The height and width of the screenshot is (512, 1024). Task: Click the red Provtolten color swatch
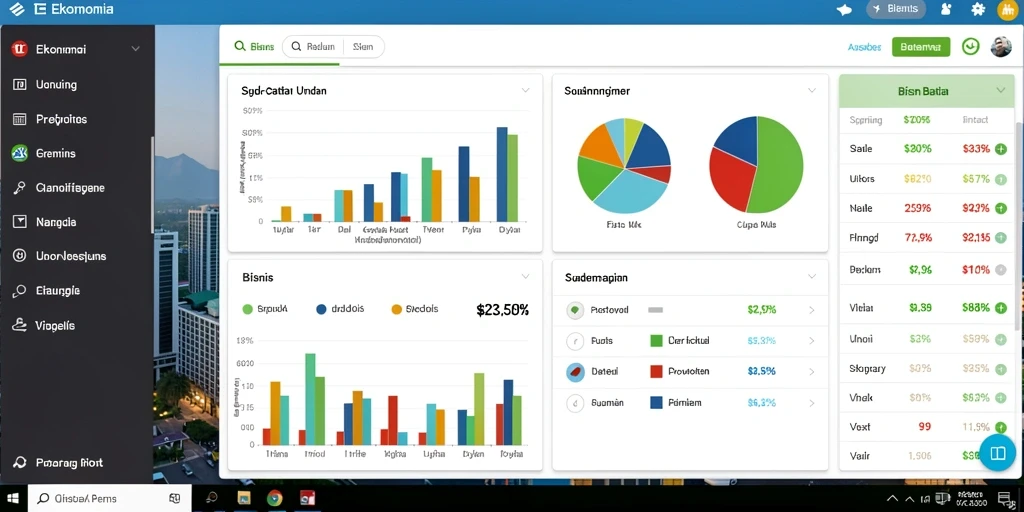[657, 372]
